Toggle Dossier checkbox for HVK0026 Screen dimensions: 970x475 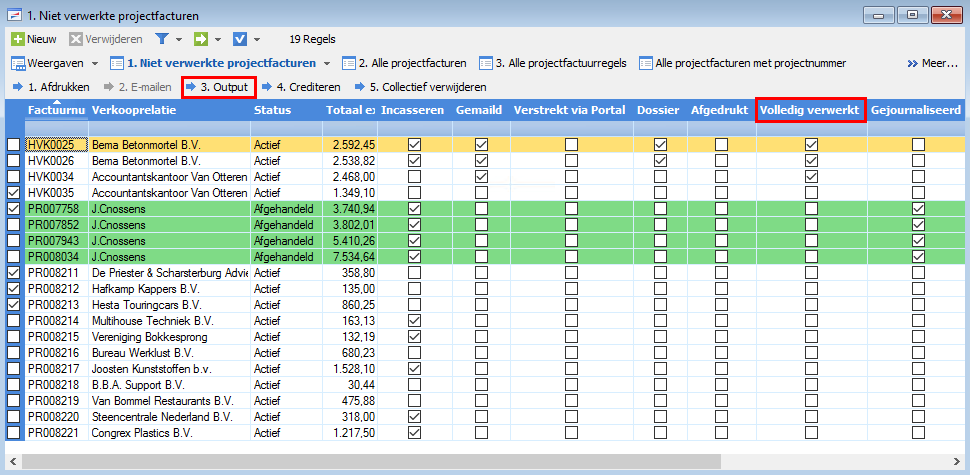click(x=661, y=160)
